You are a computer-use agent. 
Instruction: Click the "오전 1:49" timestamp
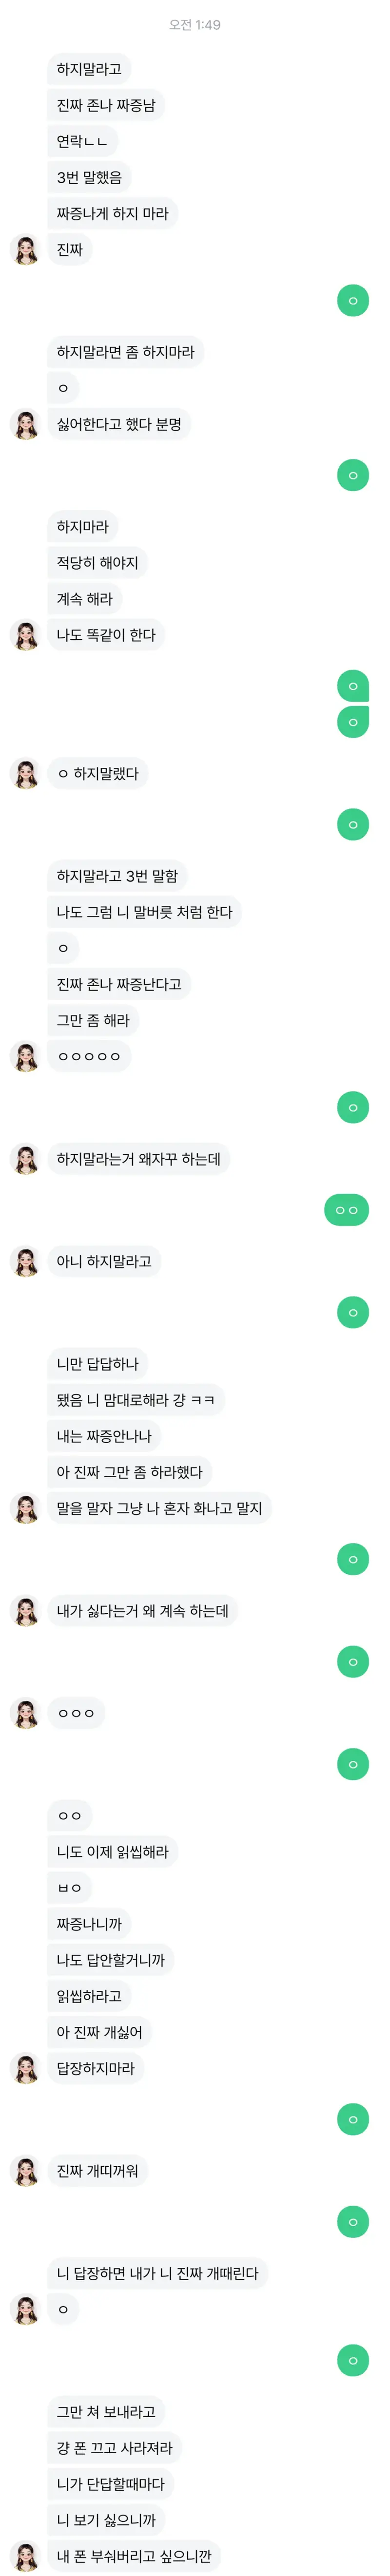195,25
